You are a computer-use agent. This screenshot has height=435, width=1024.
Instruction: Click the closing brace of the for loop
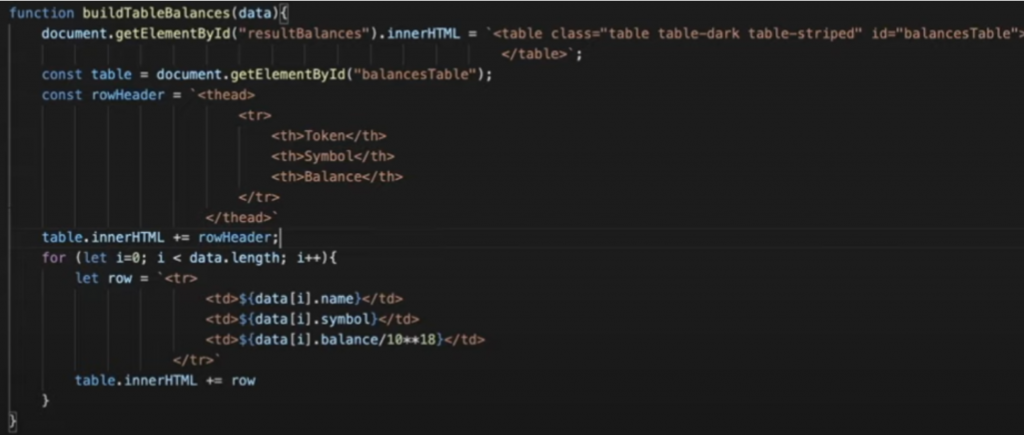(45, 400)
